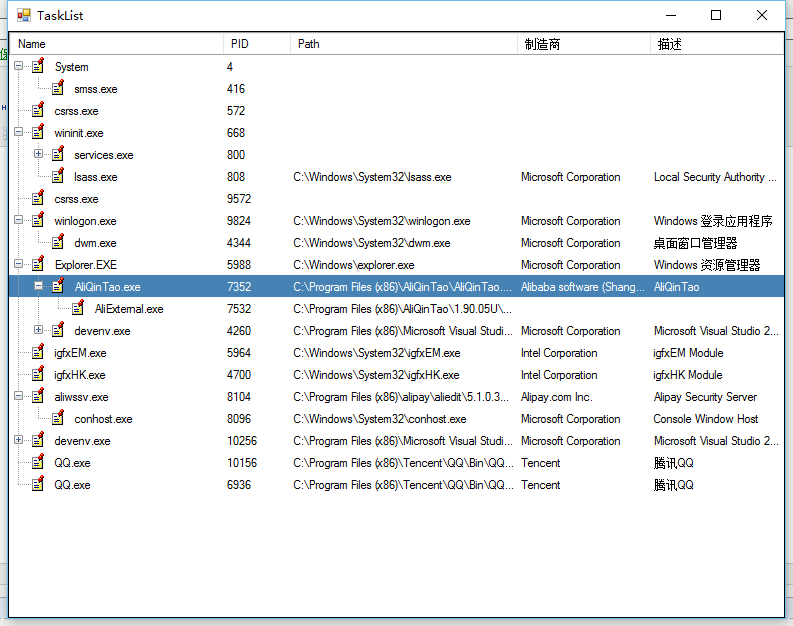
Task: Click the services.exe process icon
Action: click(x=58, y=154)
